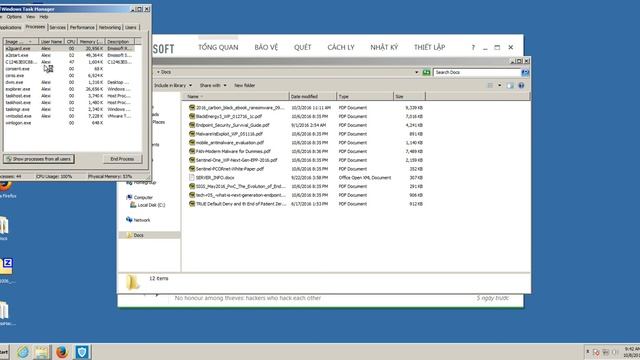Open the View menu in Task Manager
This screenshot has width=640, height=360.
point(31,17)
